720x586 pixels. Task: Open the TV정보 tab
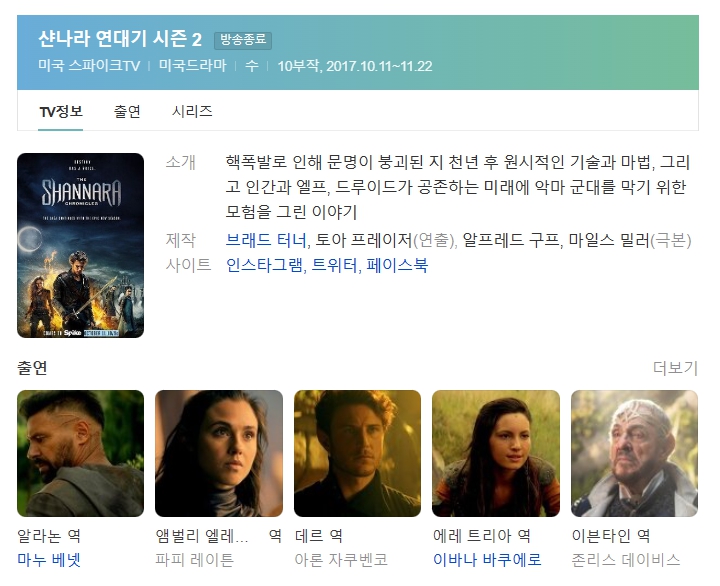(x=61, y=112)
